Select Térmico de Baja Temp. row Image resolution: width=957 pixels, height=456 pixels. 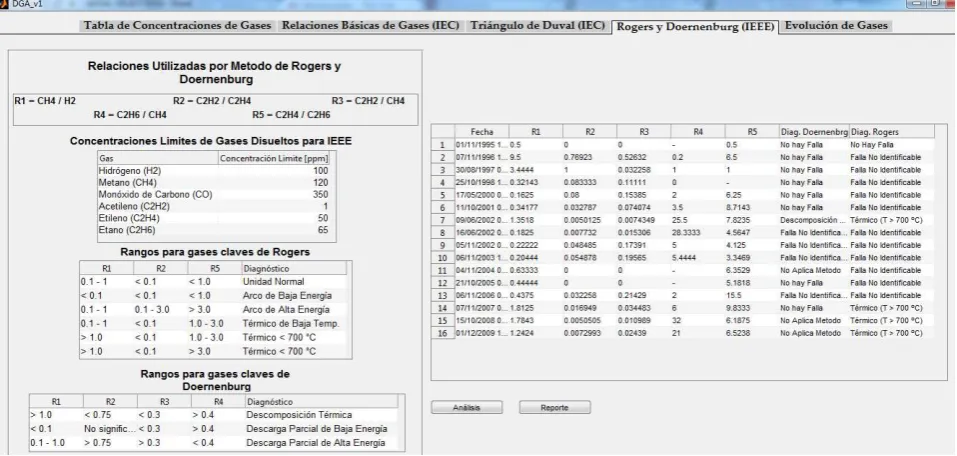[214, 324]
